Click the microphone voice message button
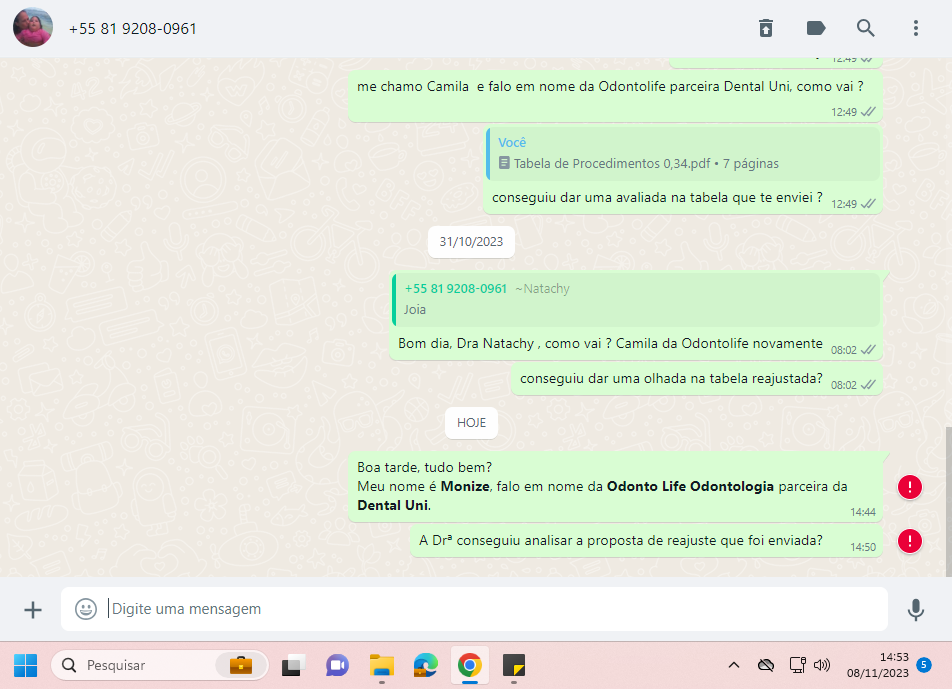Image resolution: width=952 pixels, height=689 pixels. (916, 609)
